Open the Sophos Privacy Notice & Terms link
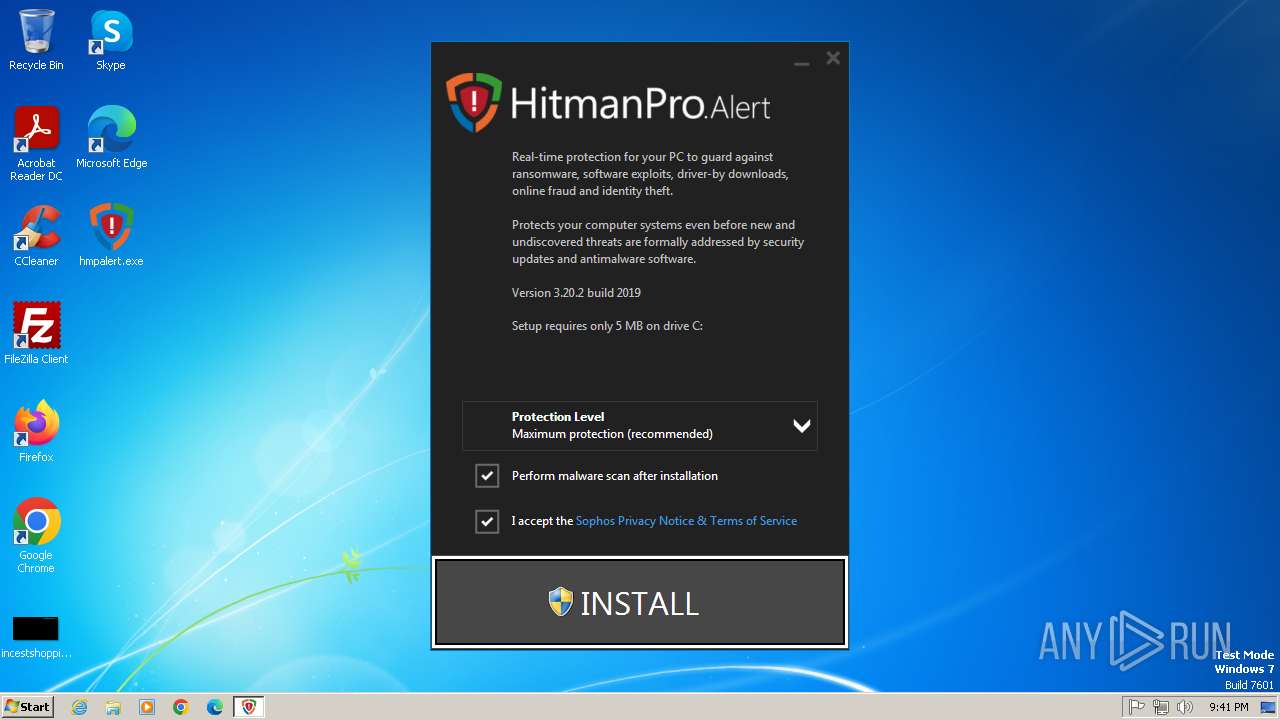1280x720 pixels. coord(686,521)
